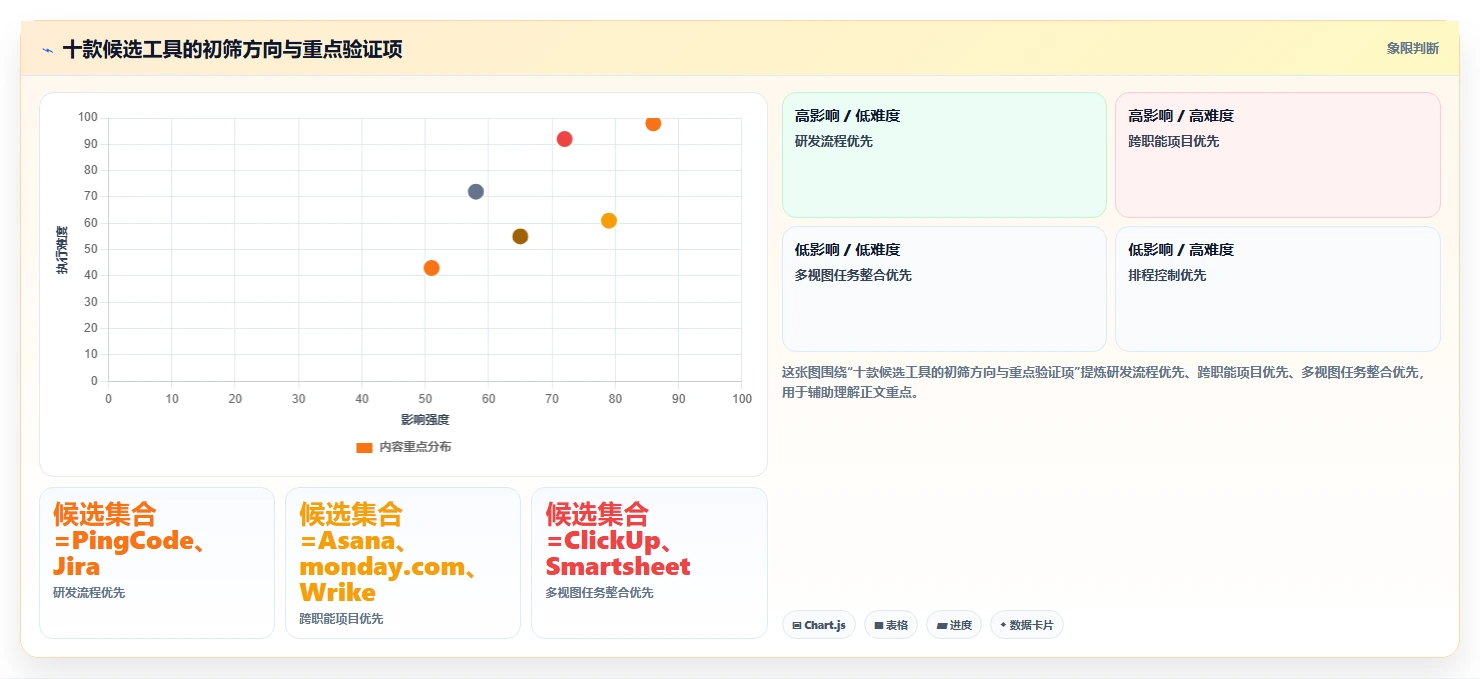Click the 象限判断 label in header
This screenshot has height=679, width=1480.
pyautogui.click(x=1412, y=48)
